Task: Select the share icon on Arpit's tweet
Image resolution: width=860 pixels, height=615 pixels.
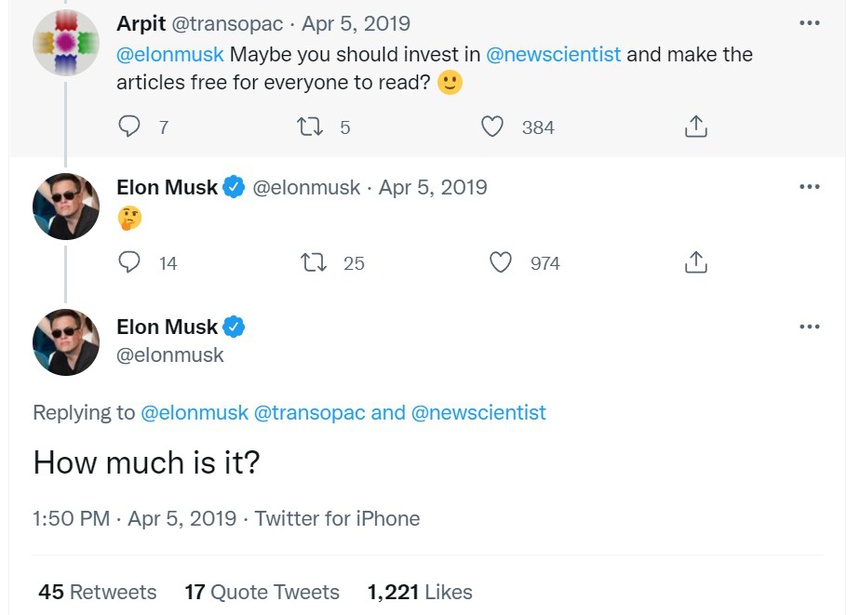Action: 696,127
